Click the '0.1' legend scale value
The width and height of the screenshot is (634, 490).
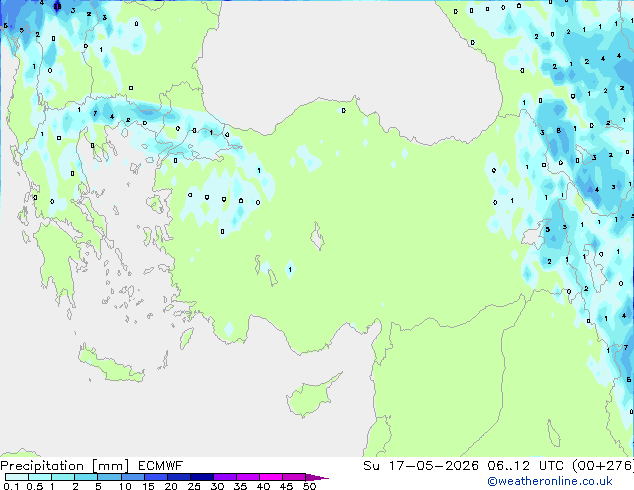pyautogui.click(x=11, y=486)
